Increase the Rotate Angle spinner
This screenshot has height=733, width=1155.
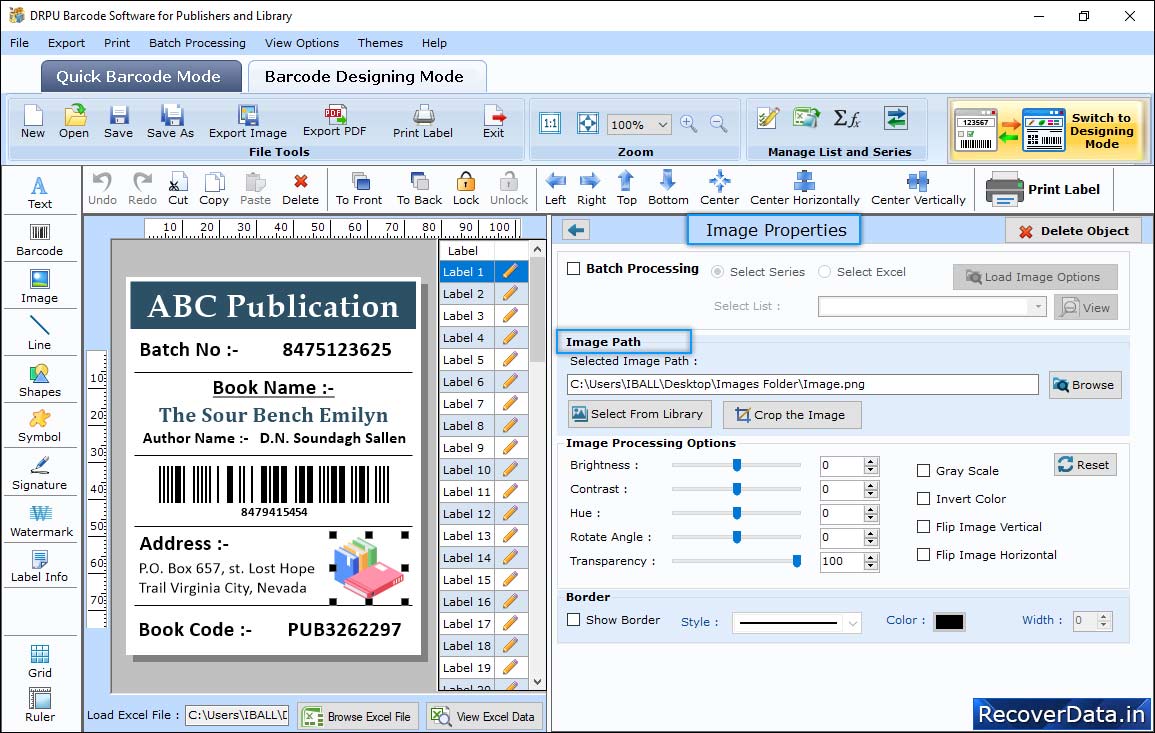tap(871, 533)
